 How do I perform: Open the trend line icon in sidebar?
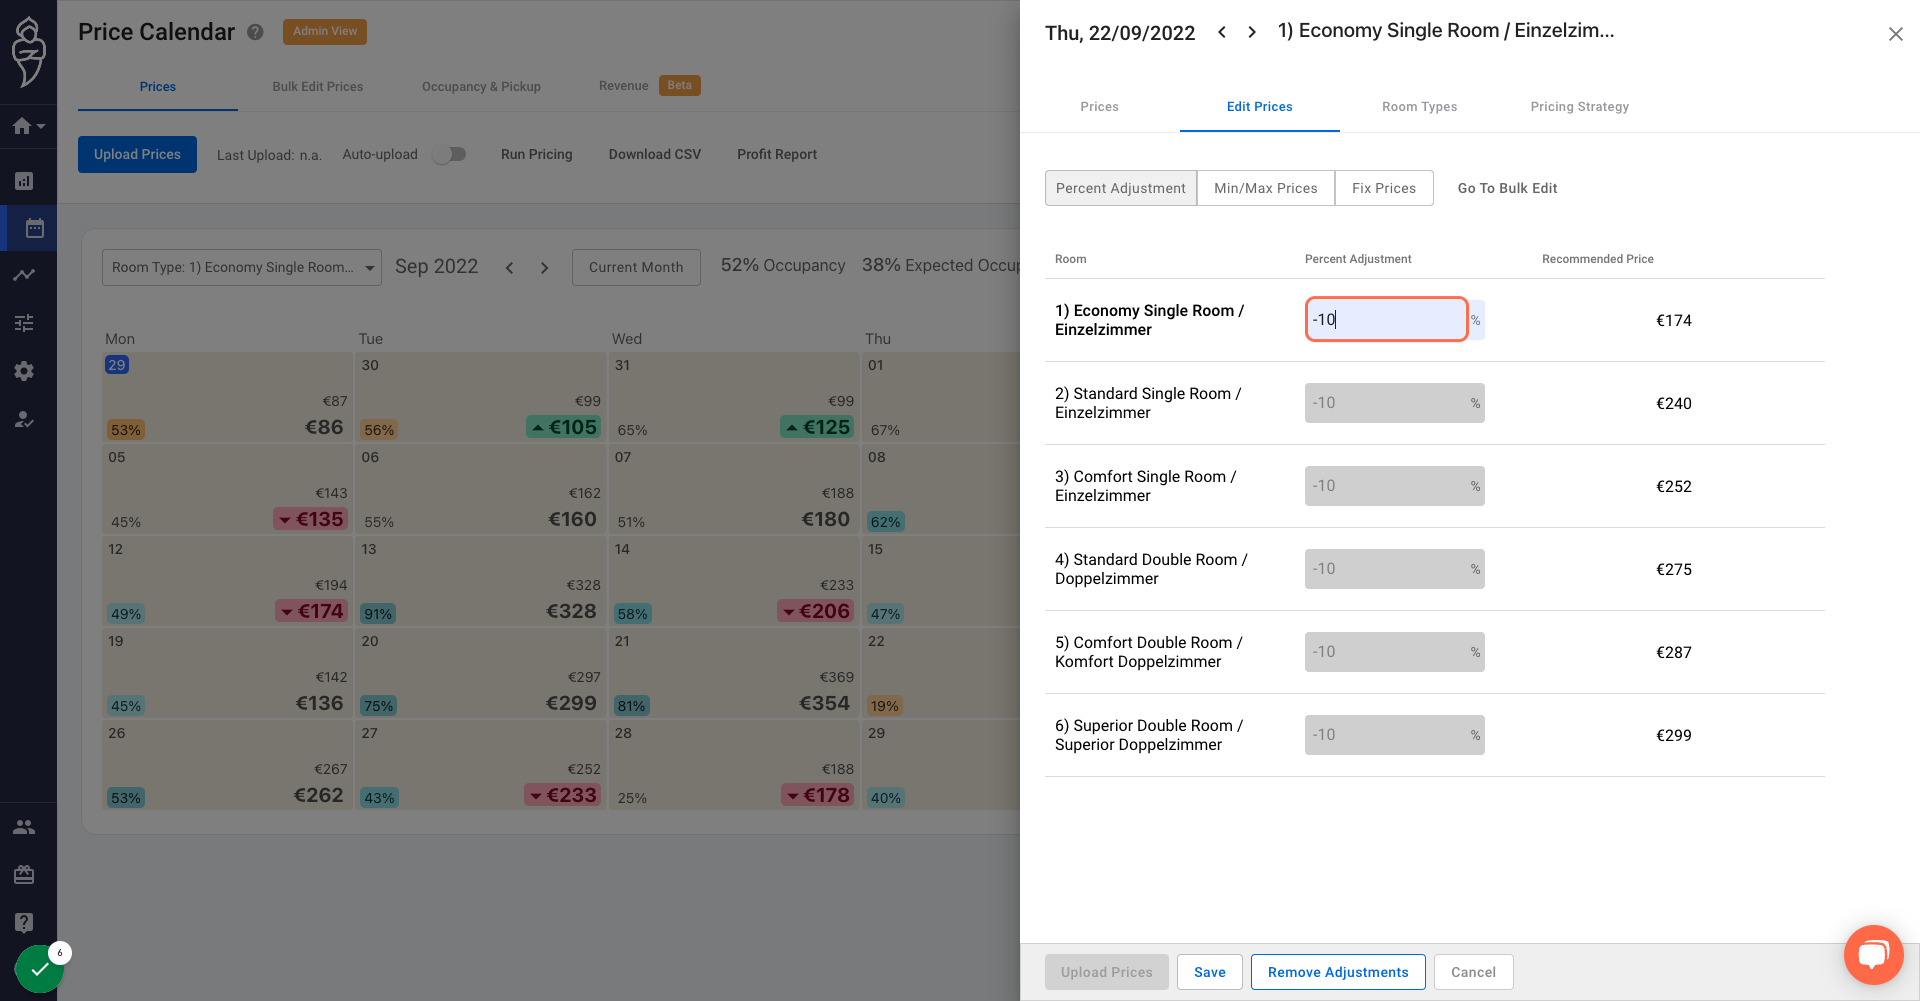point(24,275)
